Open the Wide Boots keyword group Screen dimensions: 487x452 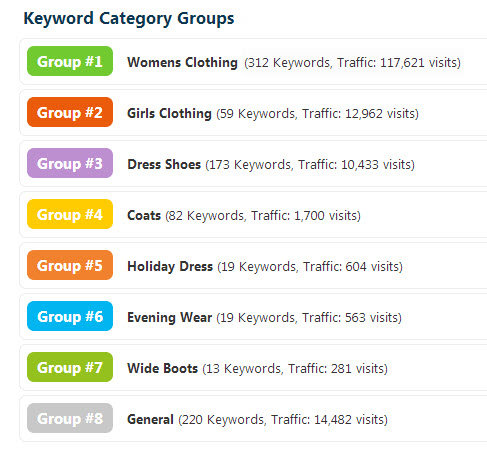pyautogui.click(x=163, y=369)
